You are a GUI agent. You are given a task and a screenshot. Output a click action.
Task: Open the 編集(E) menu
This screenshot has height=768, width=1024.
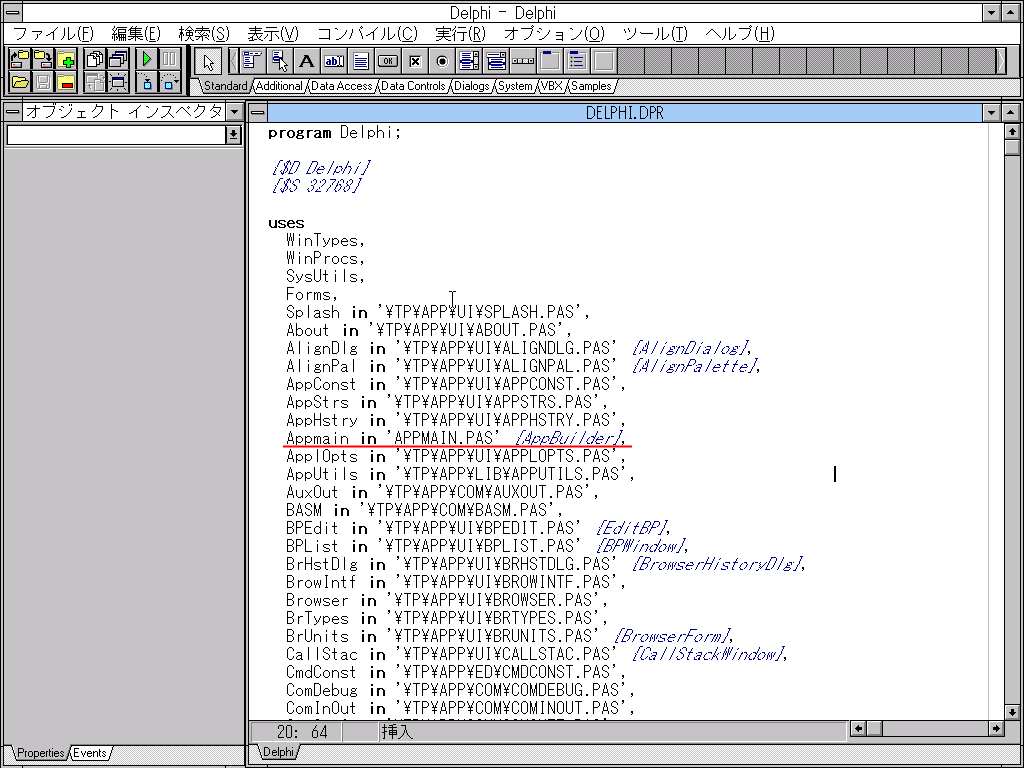[136, 34]
